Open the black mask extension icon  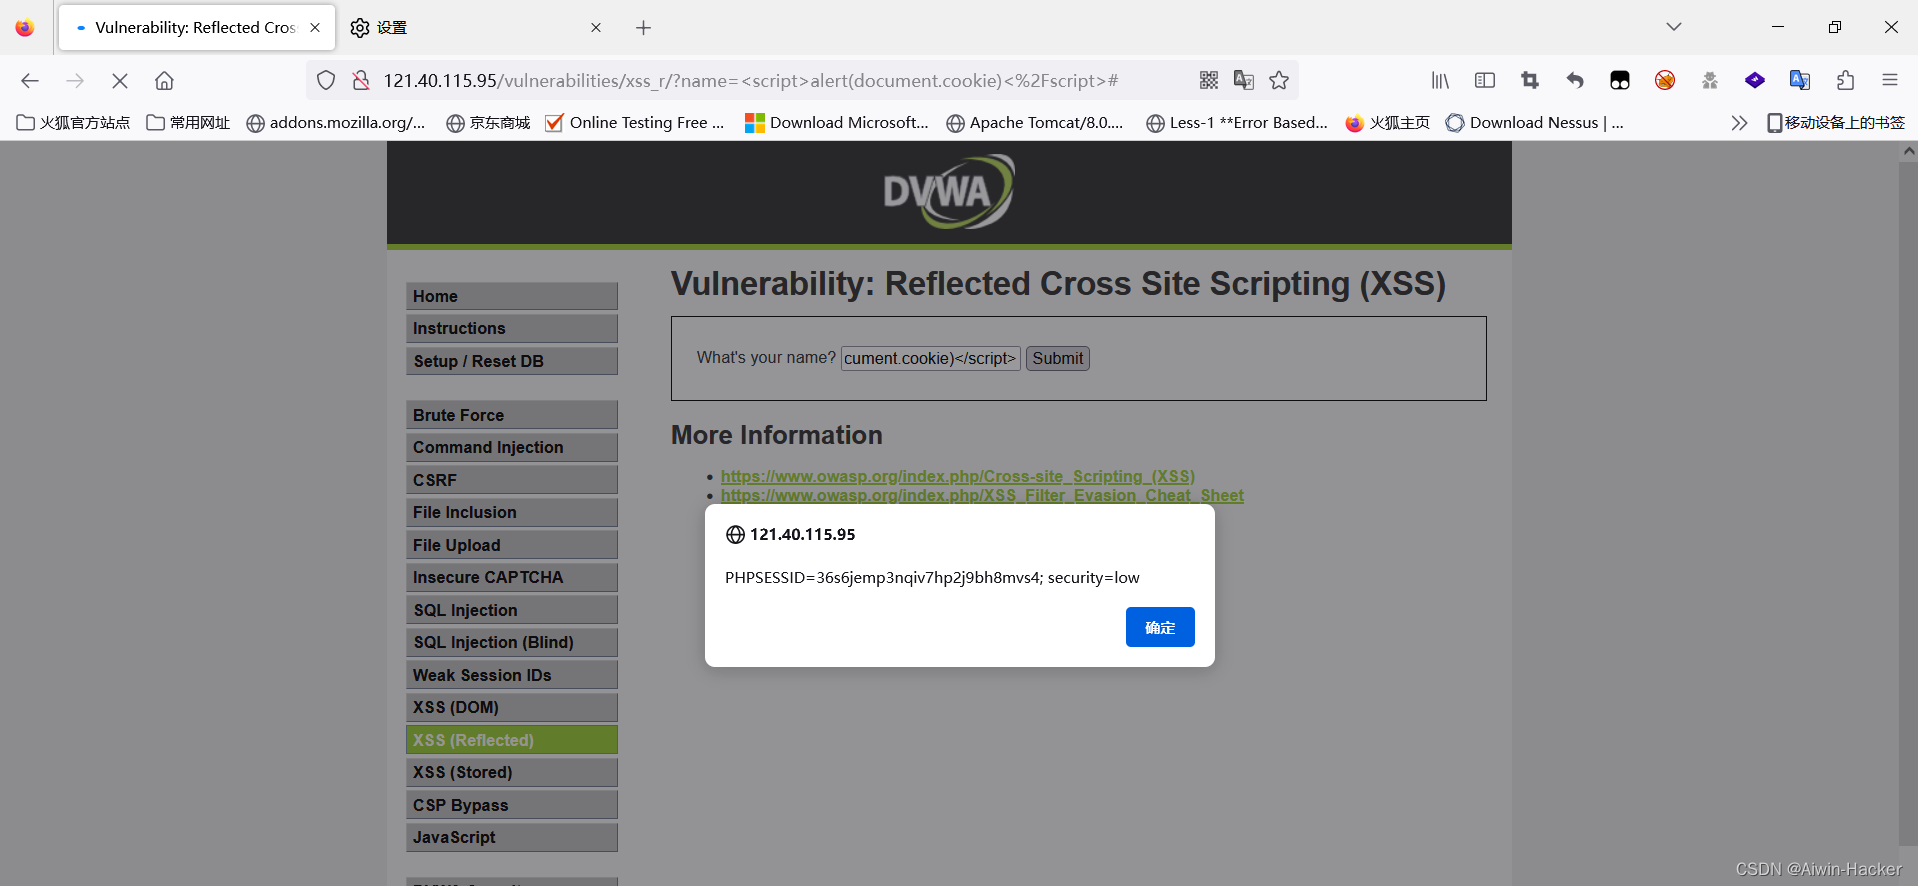click(x=1620, y=80)
